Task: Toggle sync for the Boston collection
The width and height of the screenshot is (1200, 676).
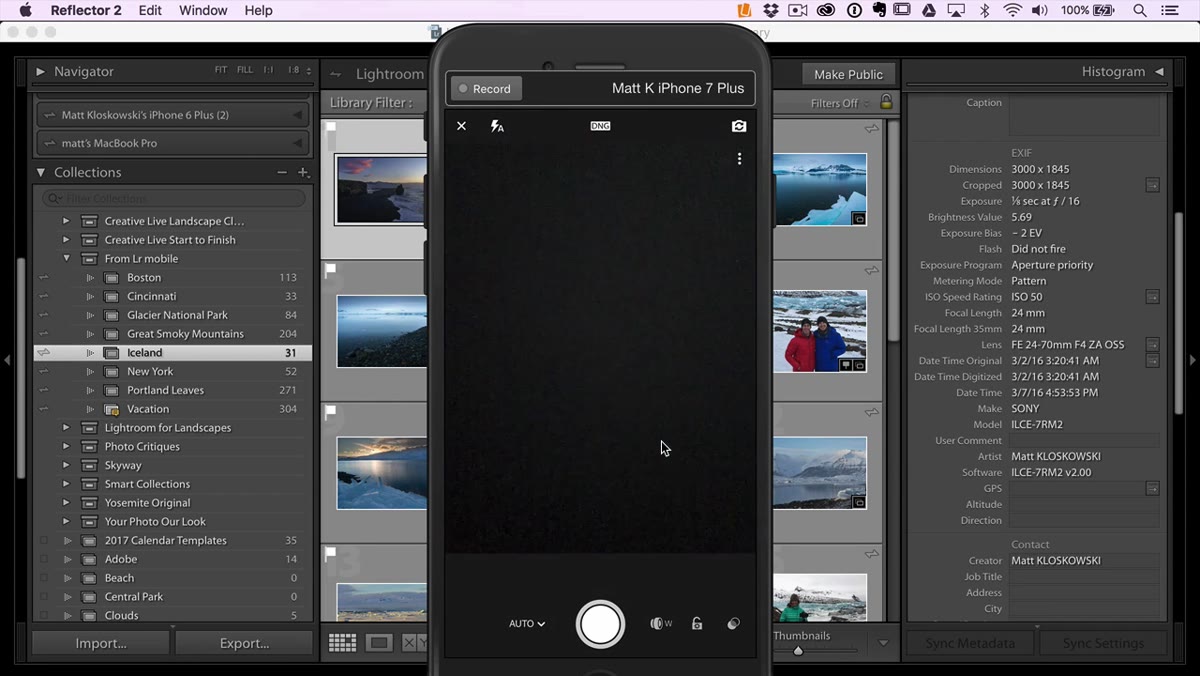Action: [43, 278]
